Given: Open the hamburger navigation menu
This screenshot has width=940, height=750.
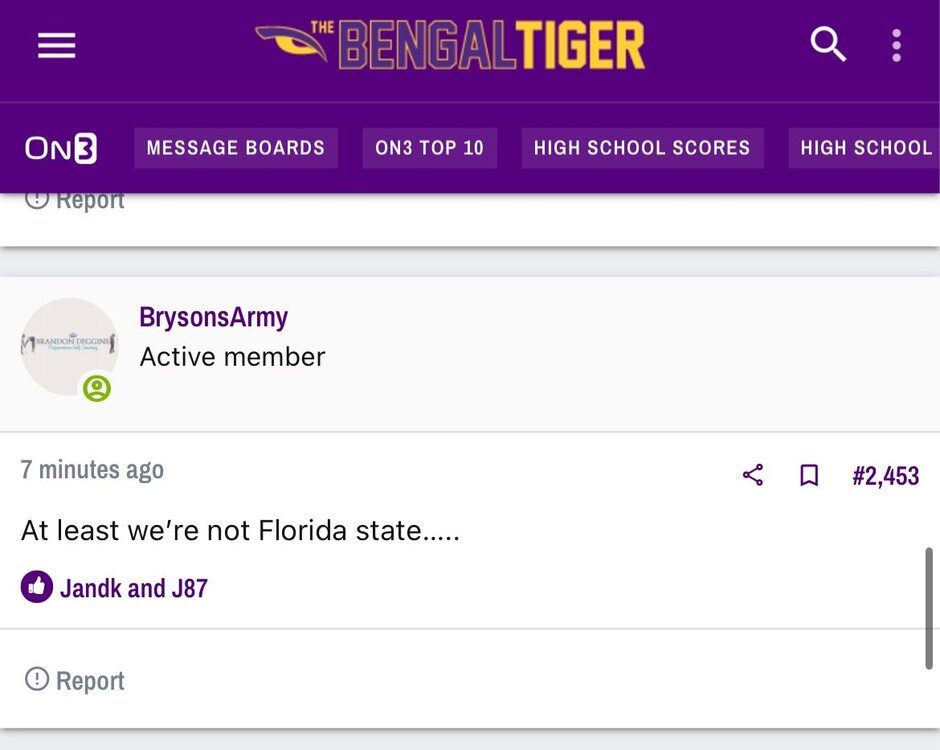Looking at the screenshot, I should 57,45.
